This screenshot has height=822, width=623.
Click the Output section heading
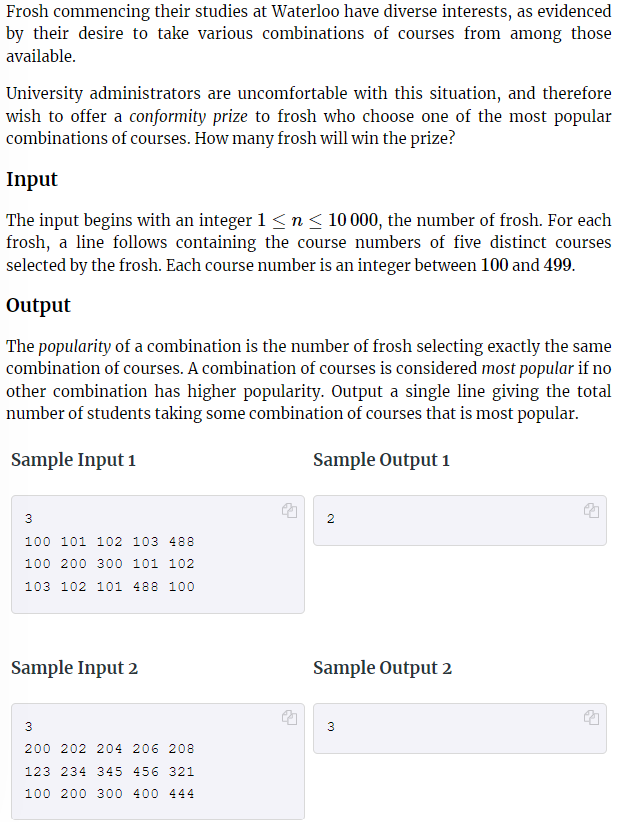38,305
